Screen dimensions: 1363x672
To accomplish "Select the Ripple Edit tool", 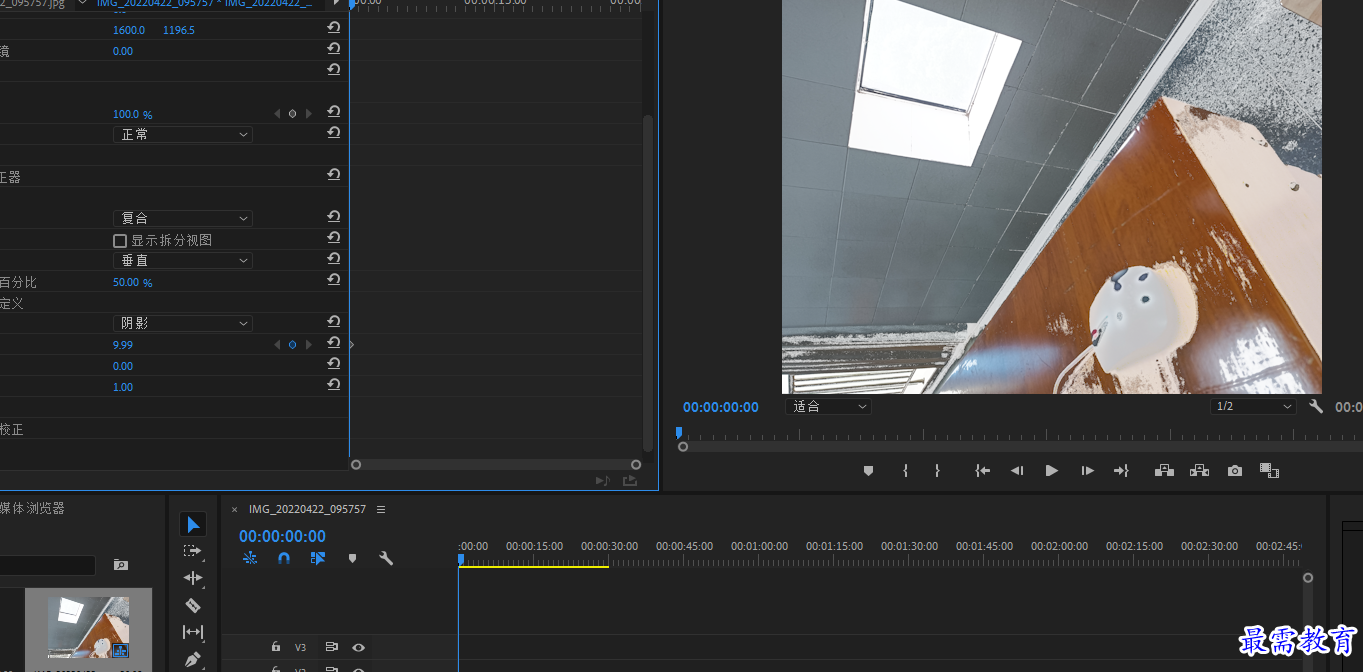I will (193, 578).
